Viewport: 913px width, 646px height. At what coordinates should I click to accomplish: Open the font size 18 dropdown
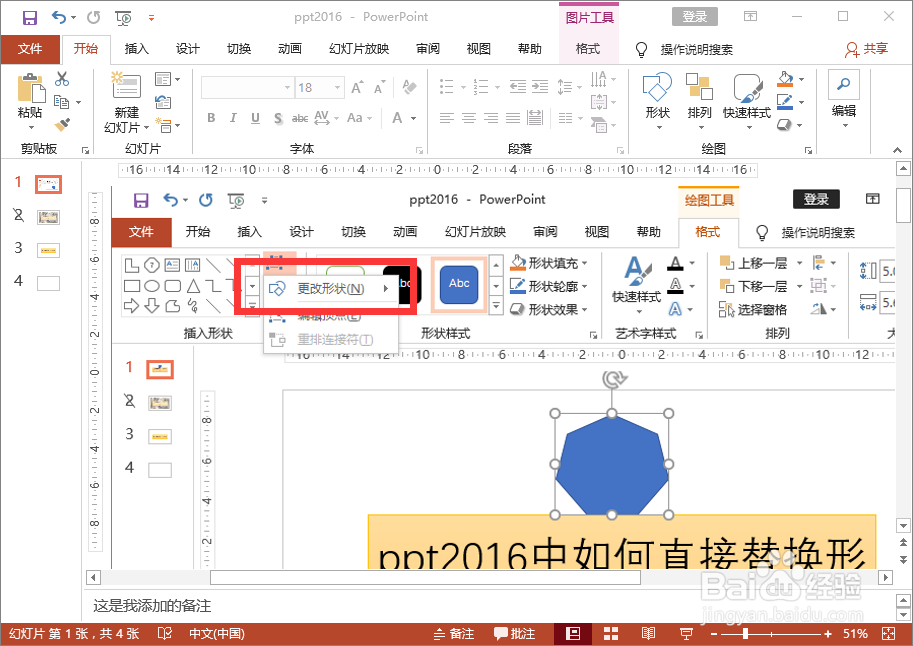click(337, 87)
